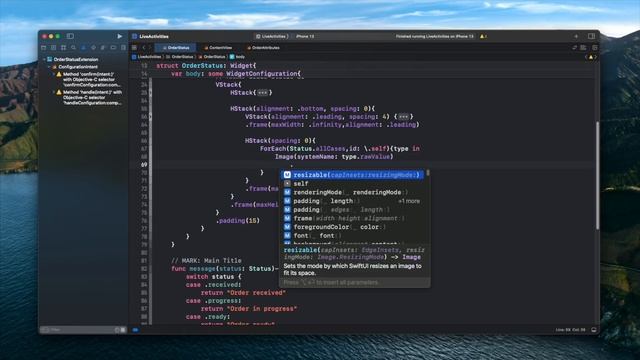The image size is (640, 360).
Task: Expand the folded VStack code ellipsis
Action: pos(403,117)
